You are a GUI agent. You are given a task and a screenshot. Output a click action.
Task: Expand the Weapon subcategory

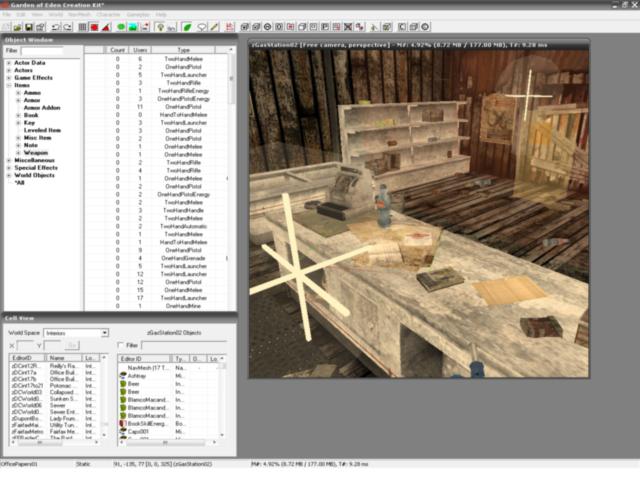click(18, 153)
